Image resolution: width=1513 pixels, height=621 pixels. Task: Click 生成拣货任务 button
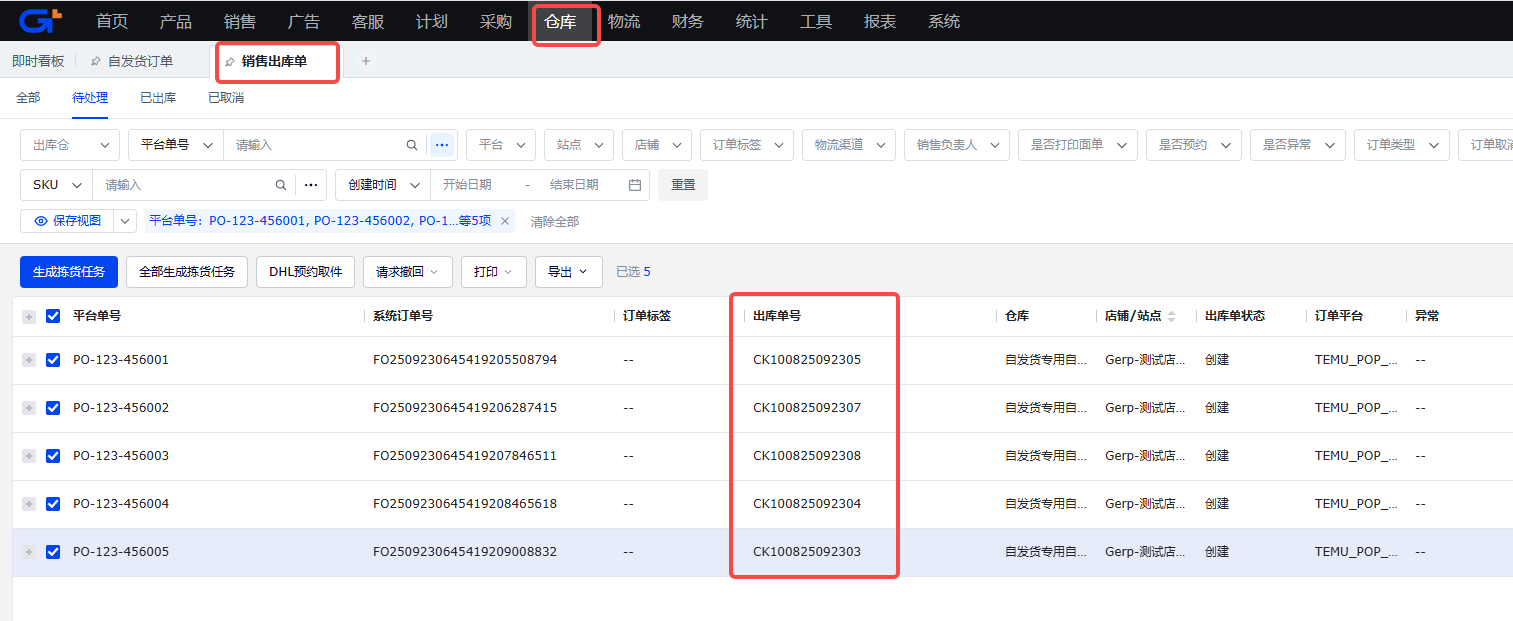tap(69, 272)
